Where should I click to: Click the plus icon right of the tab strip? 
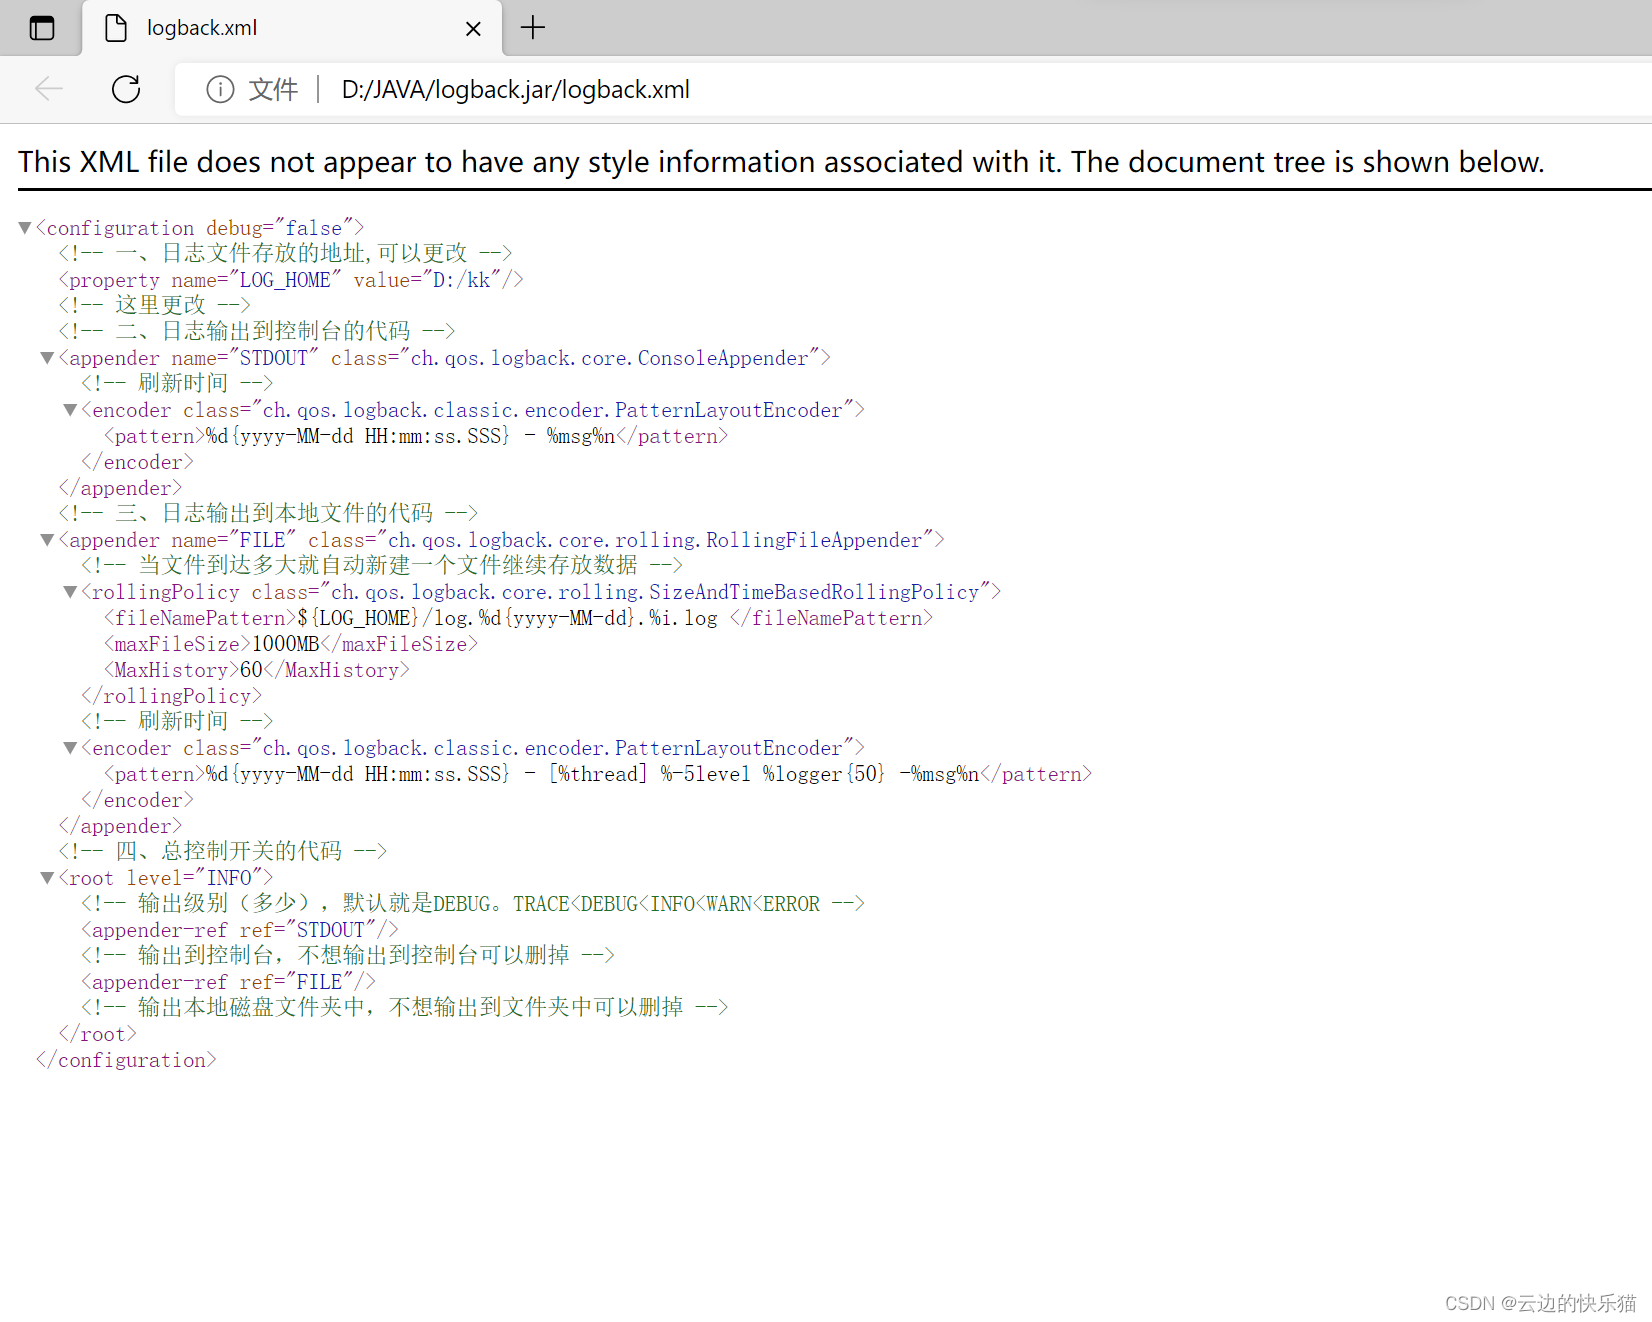tap(533, 28)
